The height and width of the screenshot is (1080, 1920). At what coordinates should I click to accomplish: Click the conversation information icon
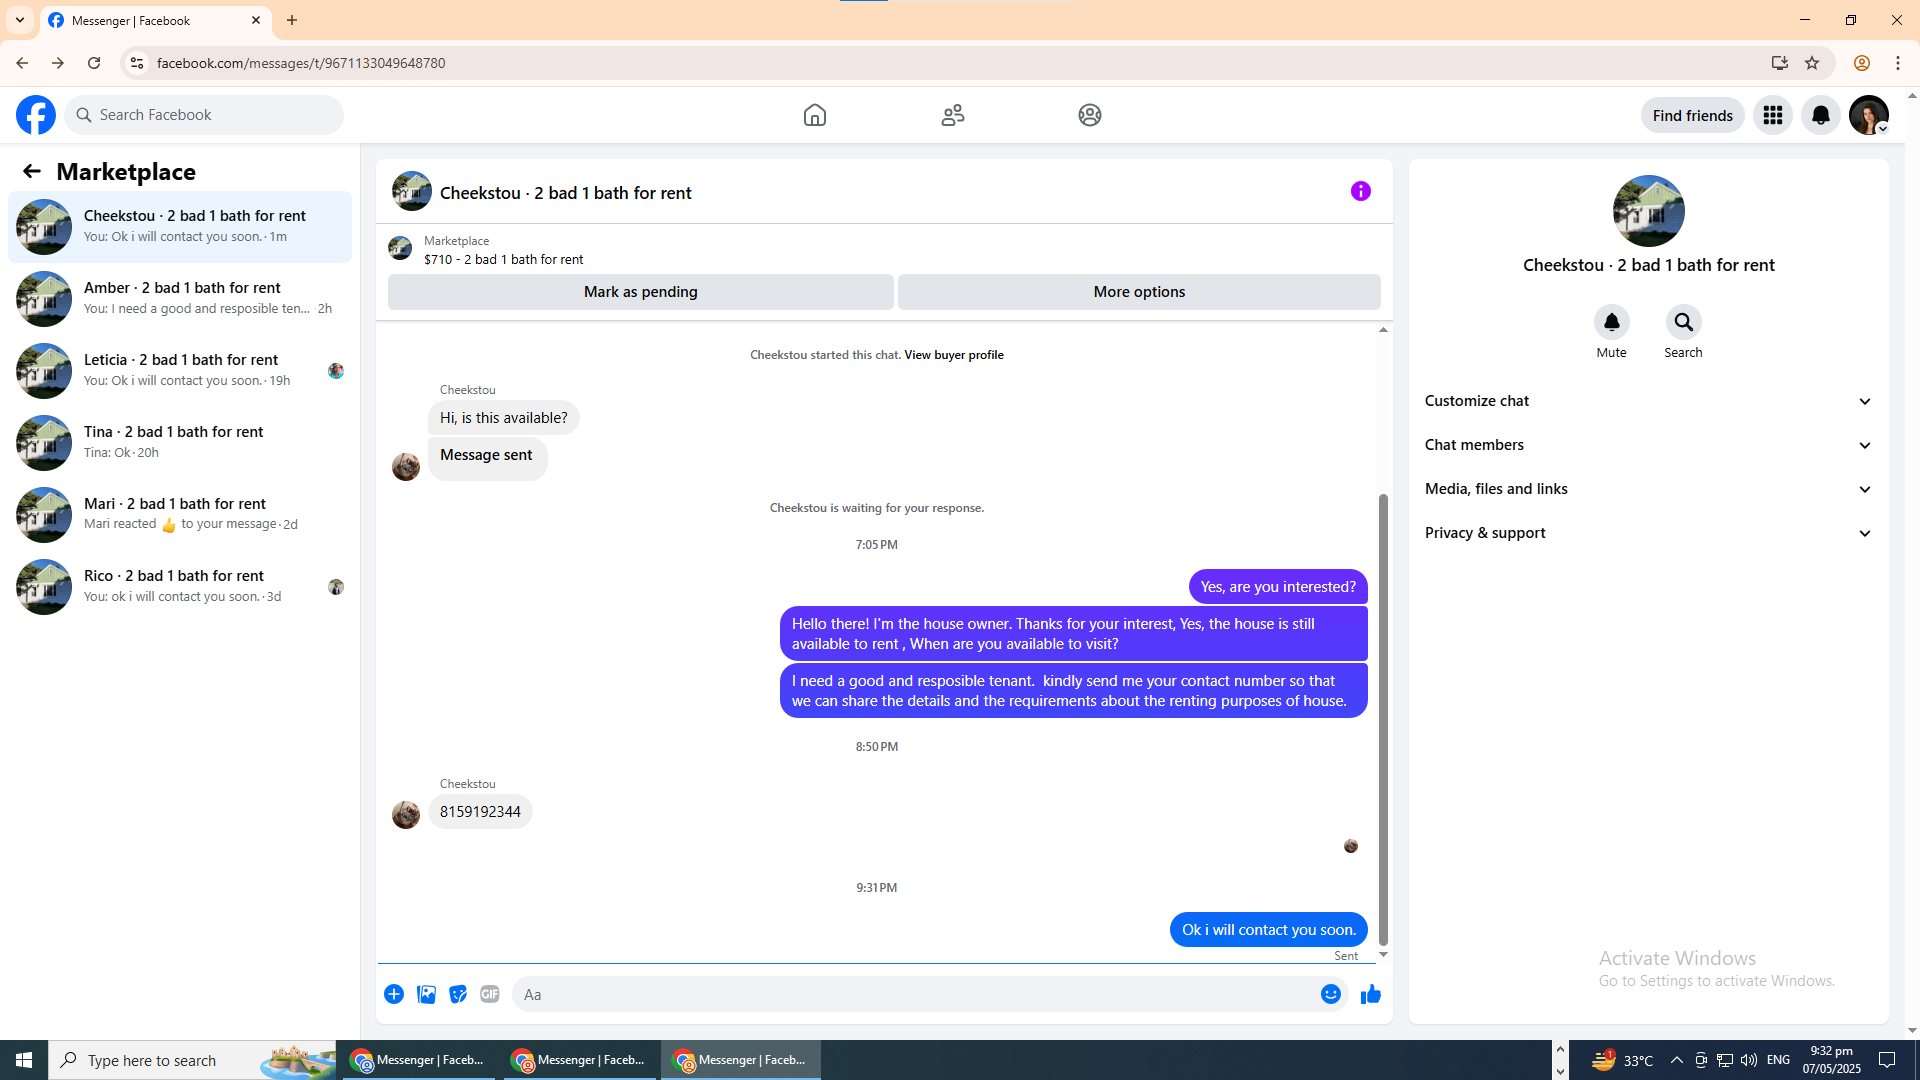1360,191
